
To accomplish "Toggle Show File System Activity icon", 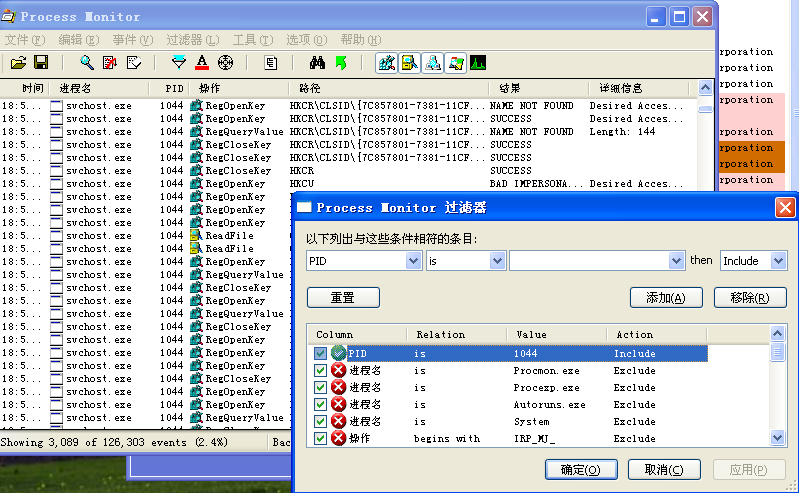I will point(410,63).
